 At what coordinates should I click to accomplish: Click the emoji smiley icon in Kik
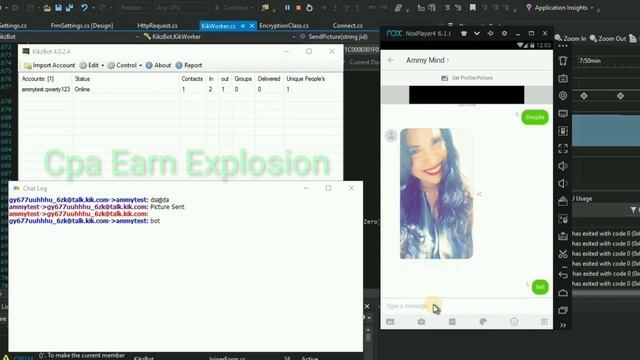(514, 322)
